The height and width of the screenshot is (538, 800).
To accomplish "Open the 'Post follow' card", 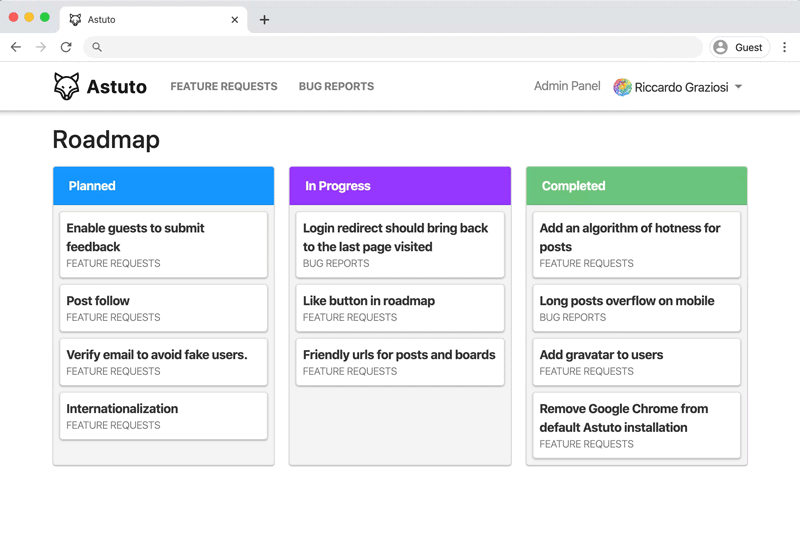I will [x=163, y=307].
